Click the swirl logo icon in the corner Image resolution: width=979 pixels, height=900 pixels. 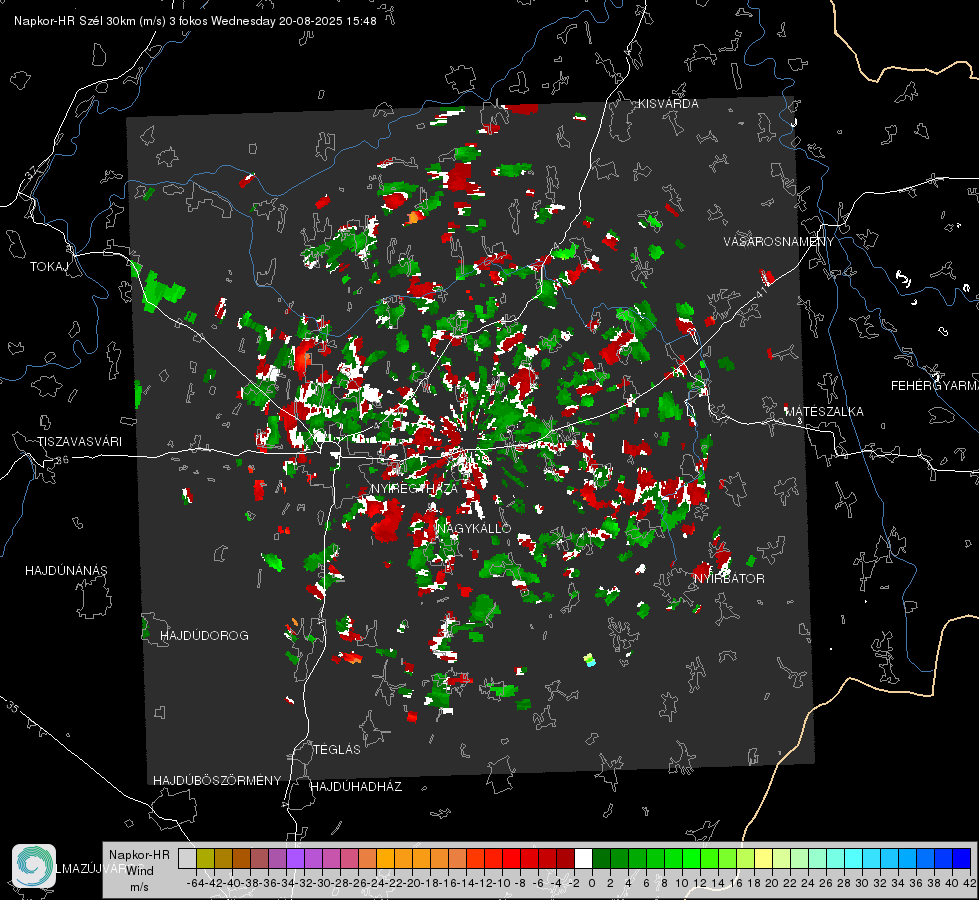34,866
